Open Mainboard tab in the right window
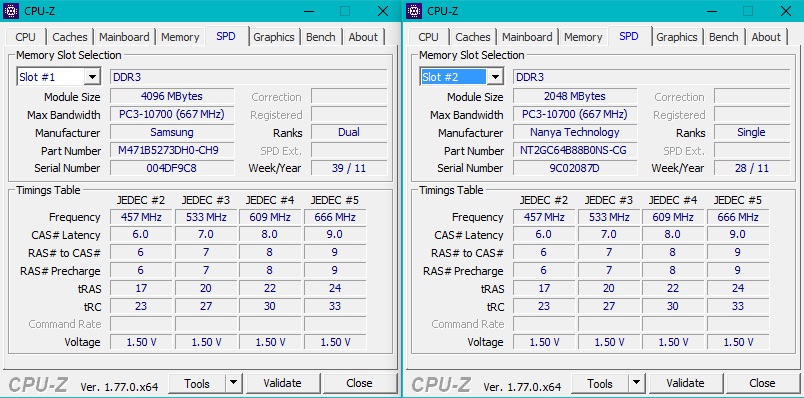 point(527,37)
